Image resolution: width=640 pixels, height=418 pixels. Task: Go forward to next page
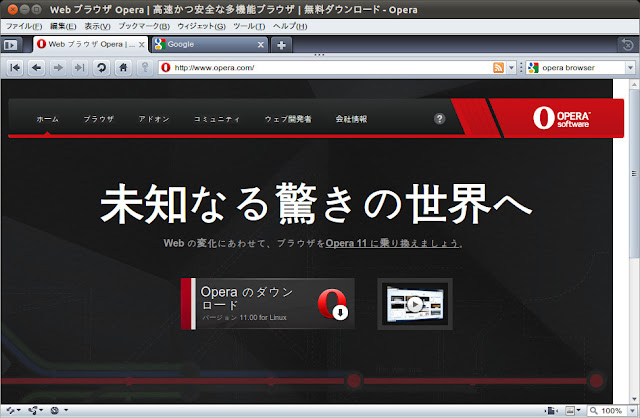click(58, 67)
